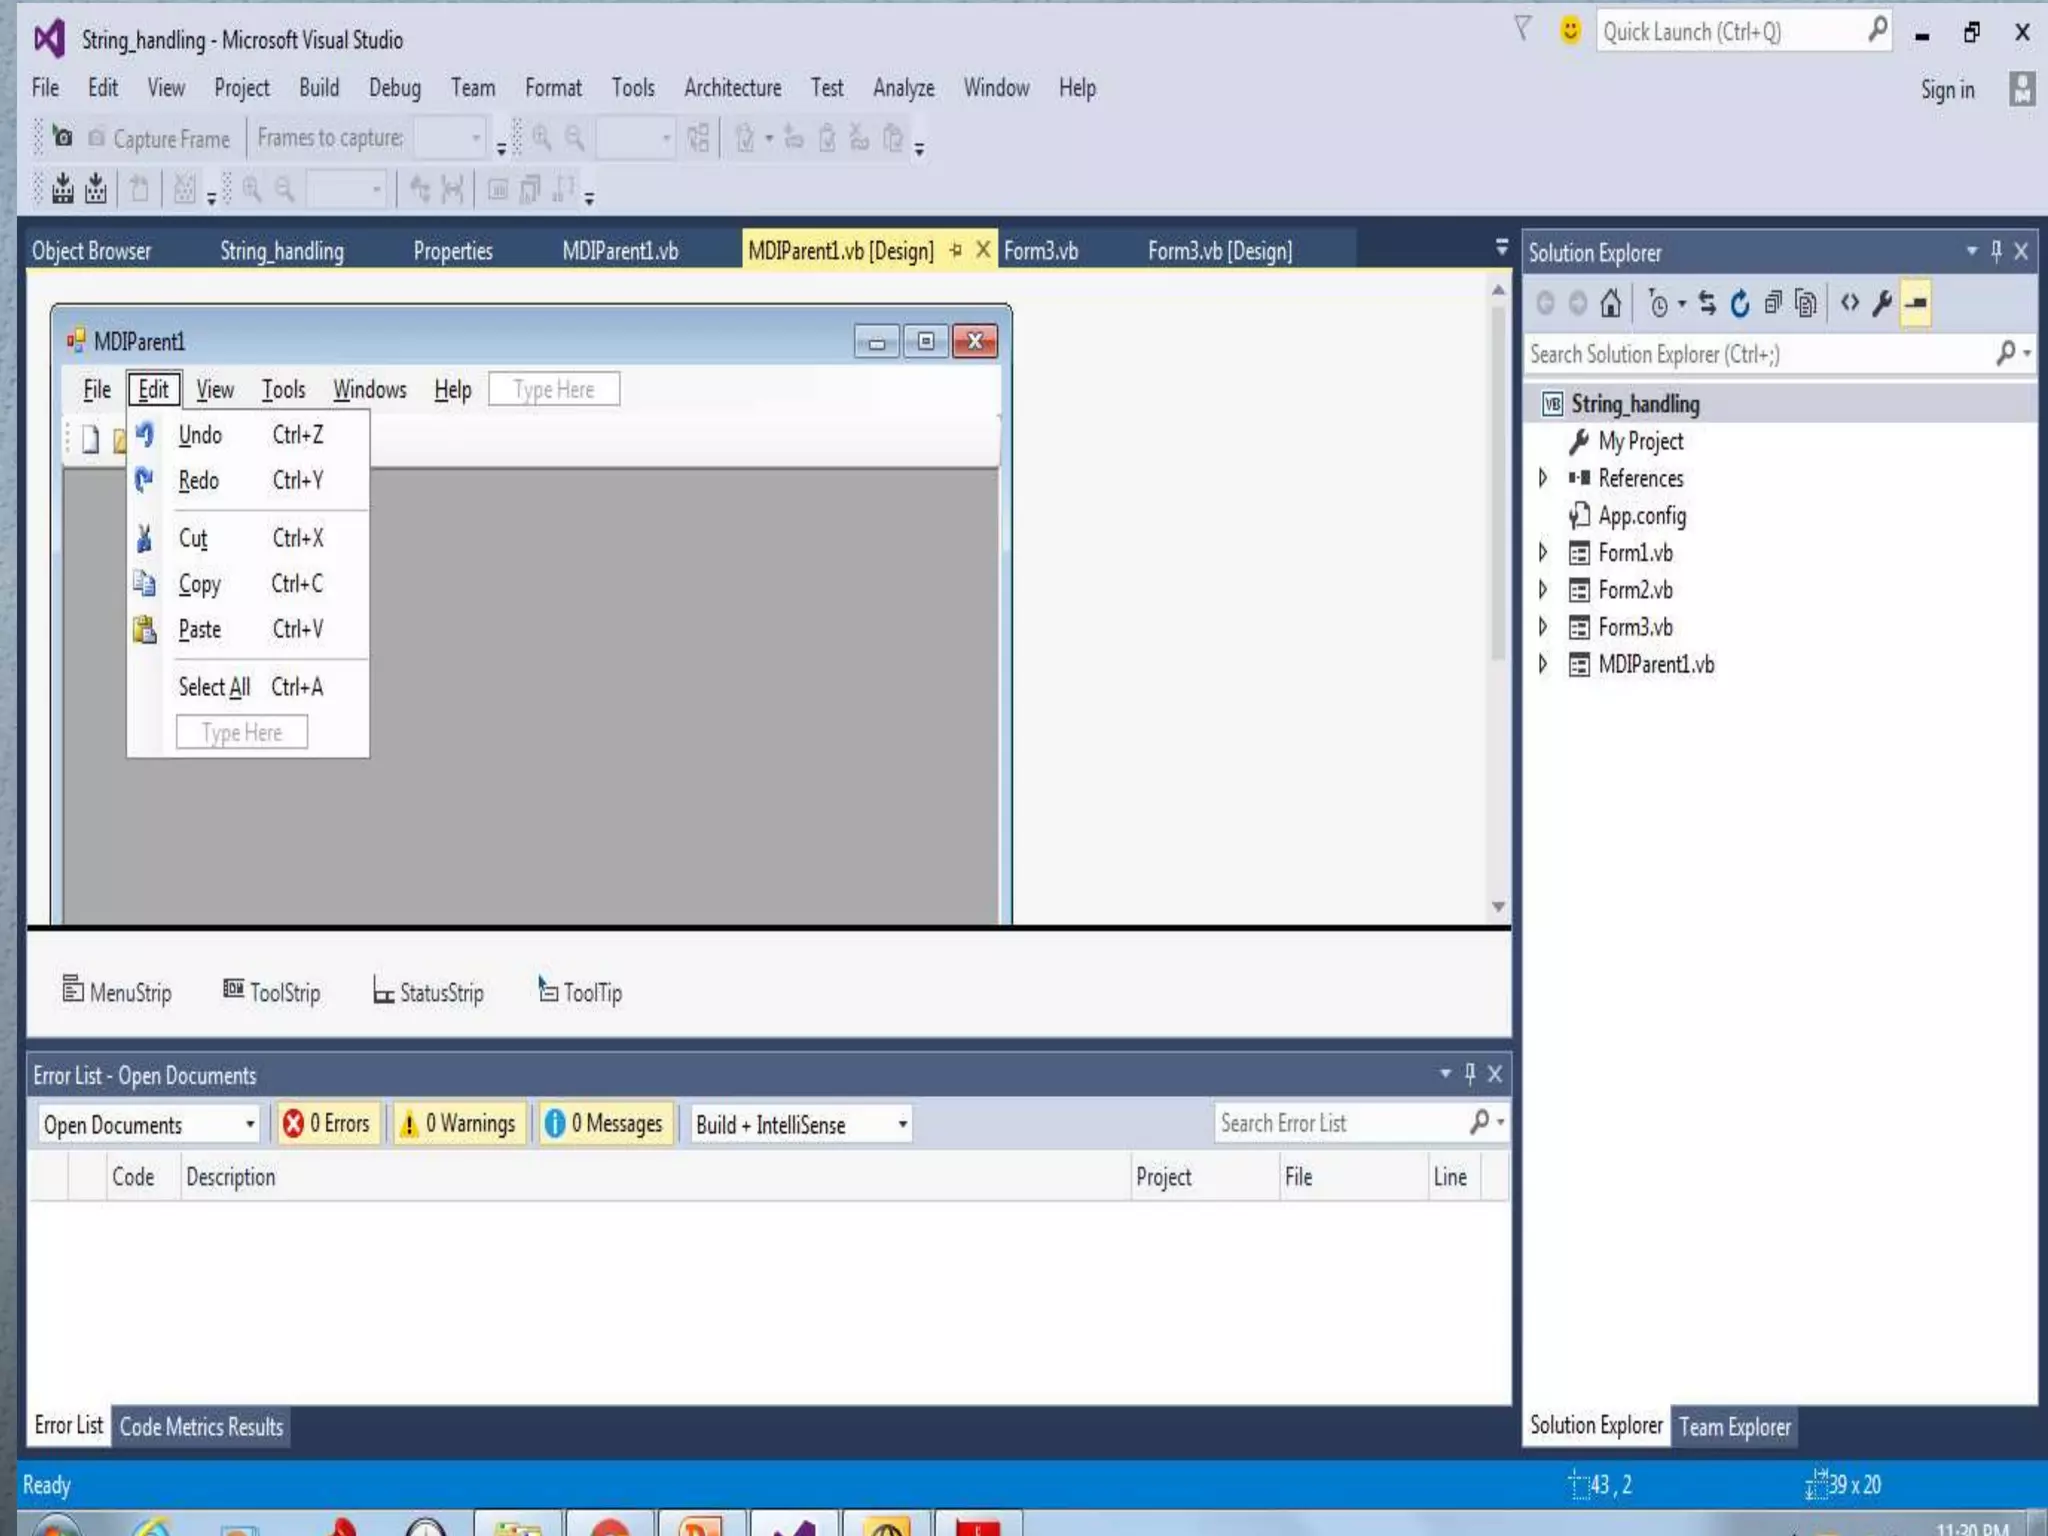The height and width of the screenshot is (1536, 2048).
Task: Click the feedback smiley icon
Action: (x=1570, y=30)
